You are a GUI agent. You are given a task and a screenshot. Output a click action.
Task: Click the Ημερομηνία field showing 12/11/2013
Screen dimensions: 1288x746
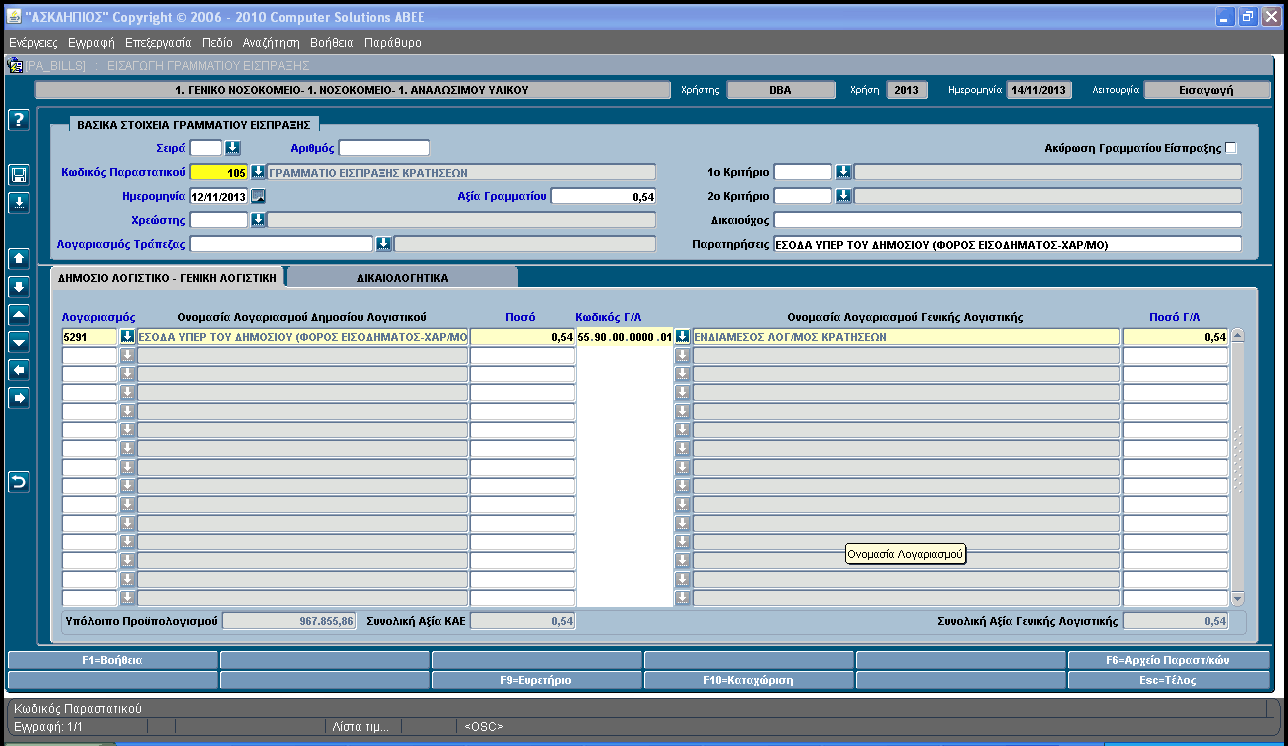[219, 196]
